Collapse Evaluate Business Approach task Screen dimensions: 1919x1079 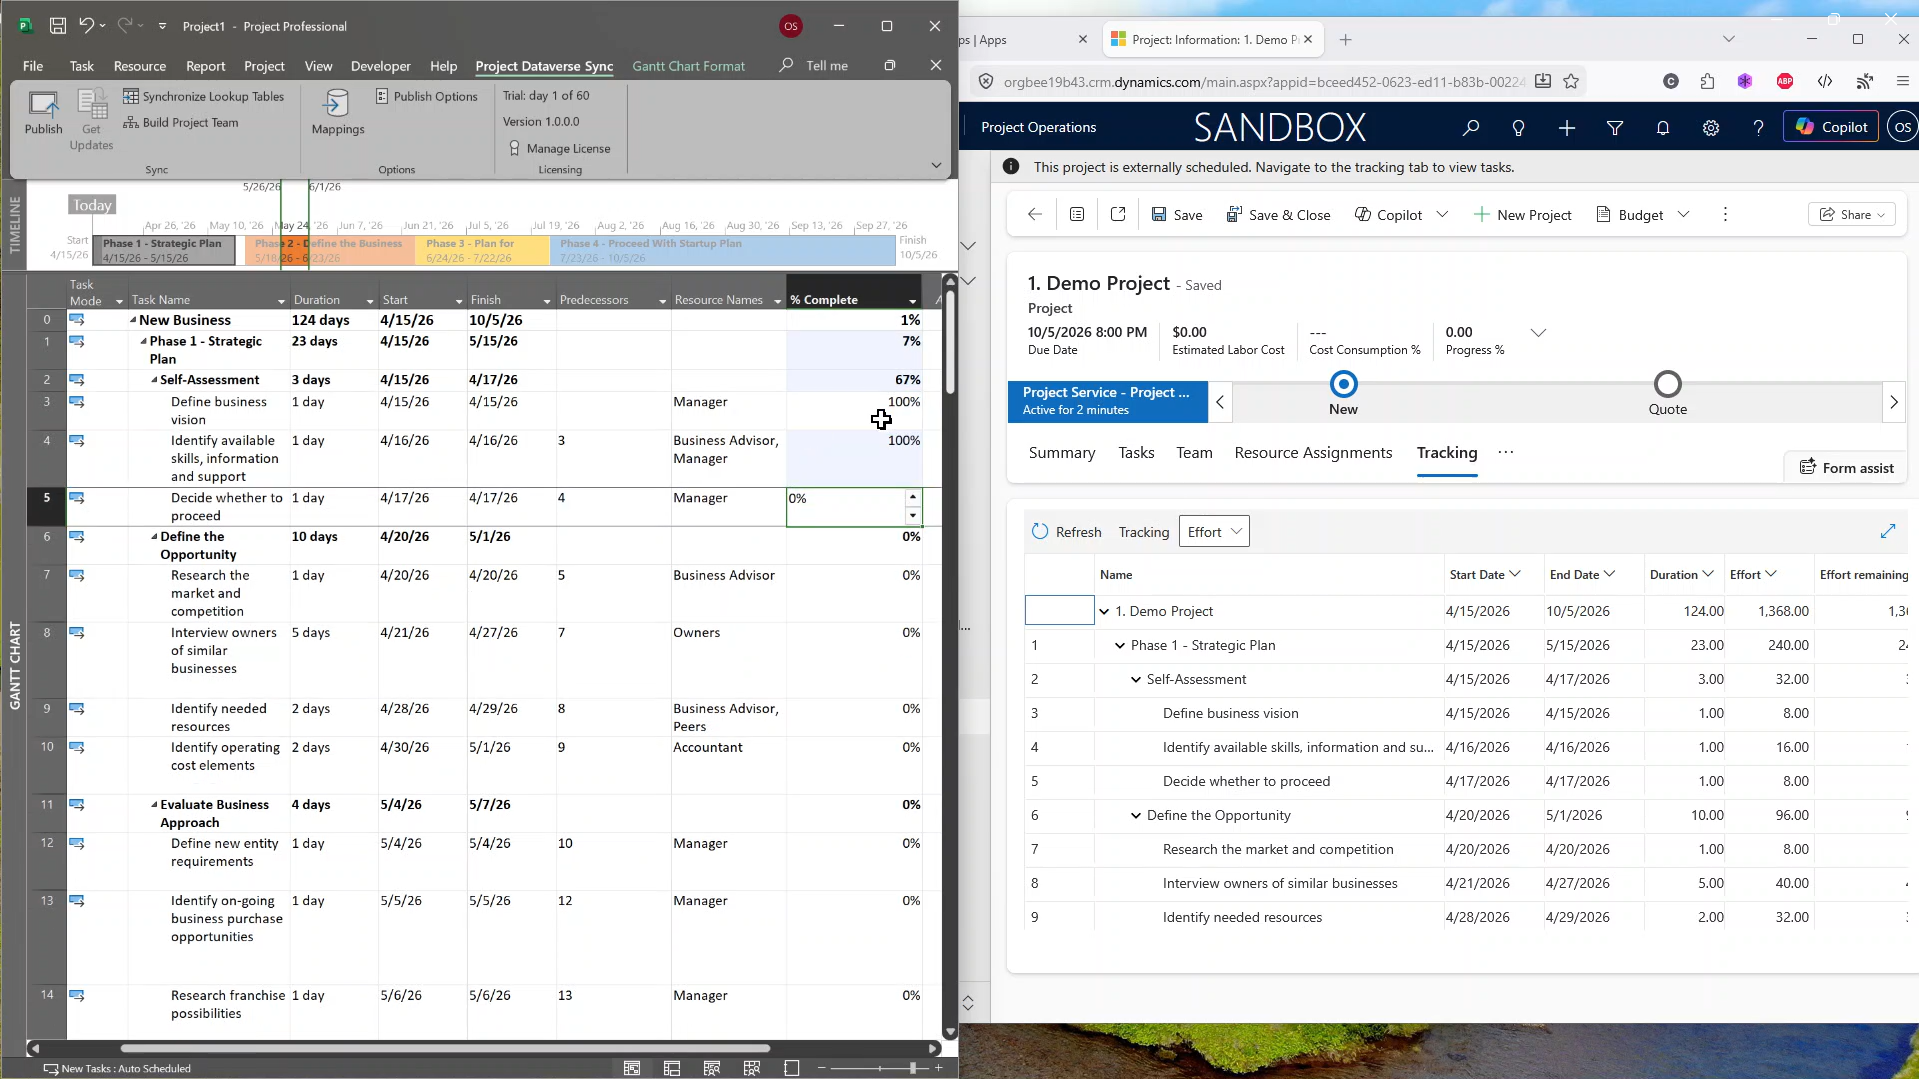(154, 804)
